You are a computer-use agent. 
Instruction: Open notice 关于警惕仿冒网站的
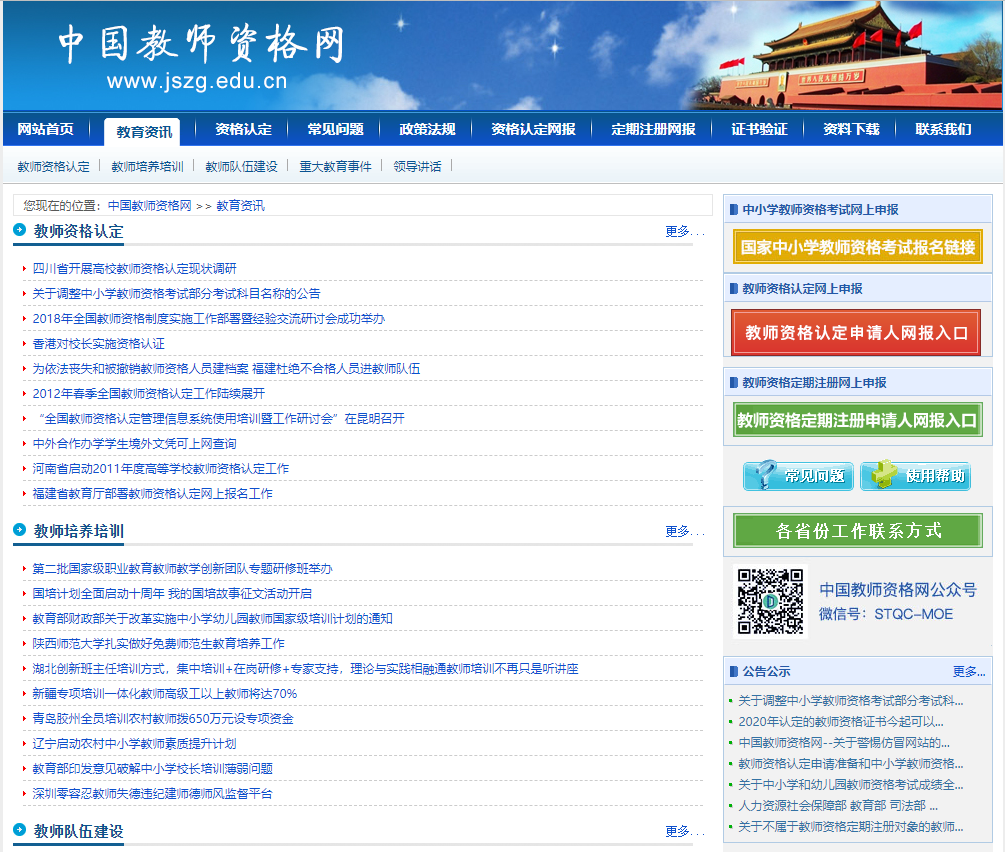[x=844, y=743]
